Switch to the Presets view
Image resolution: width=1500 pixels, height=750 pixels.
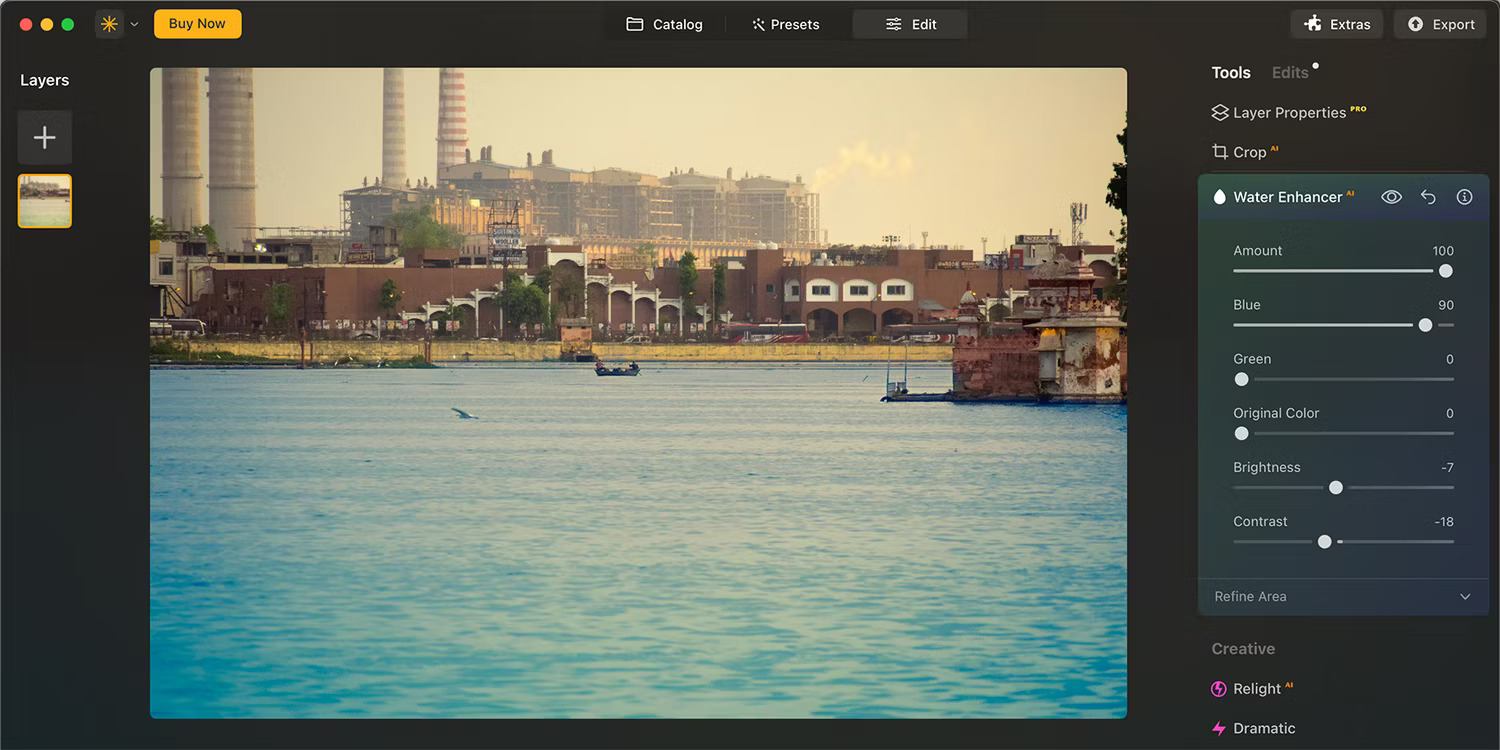[785, 23]
